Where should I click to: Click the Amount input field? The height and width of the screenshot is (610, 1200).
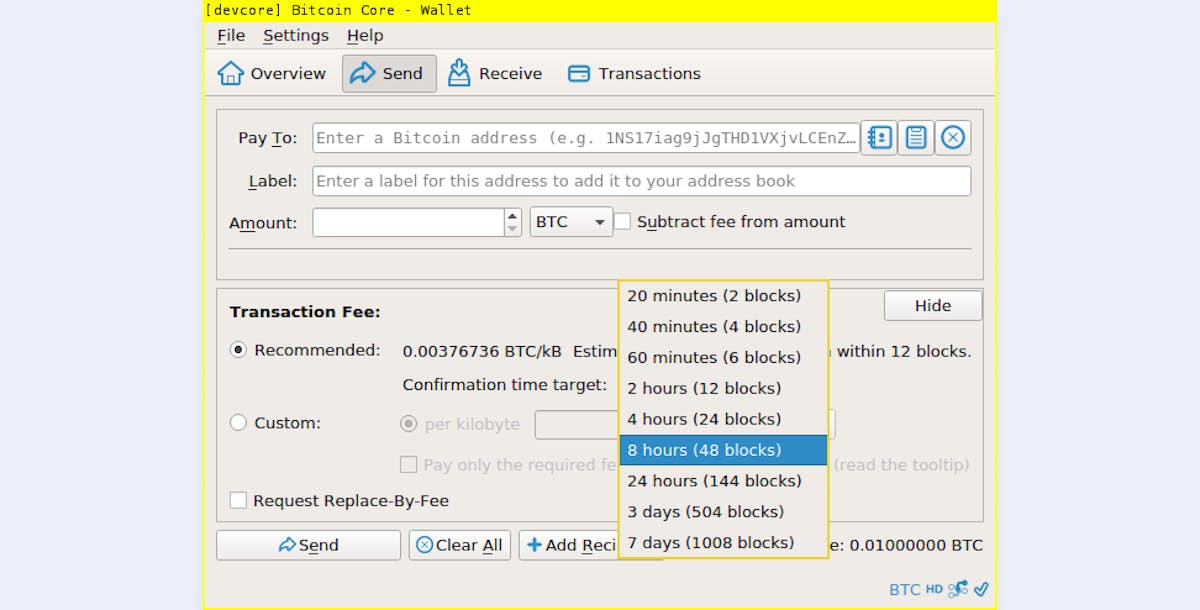point(408,222)
